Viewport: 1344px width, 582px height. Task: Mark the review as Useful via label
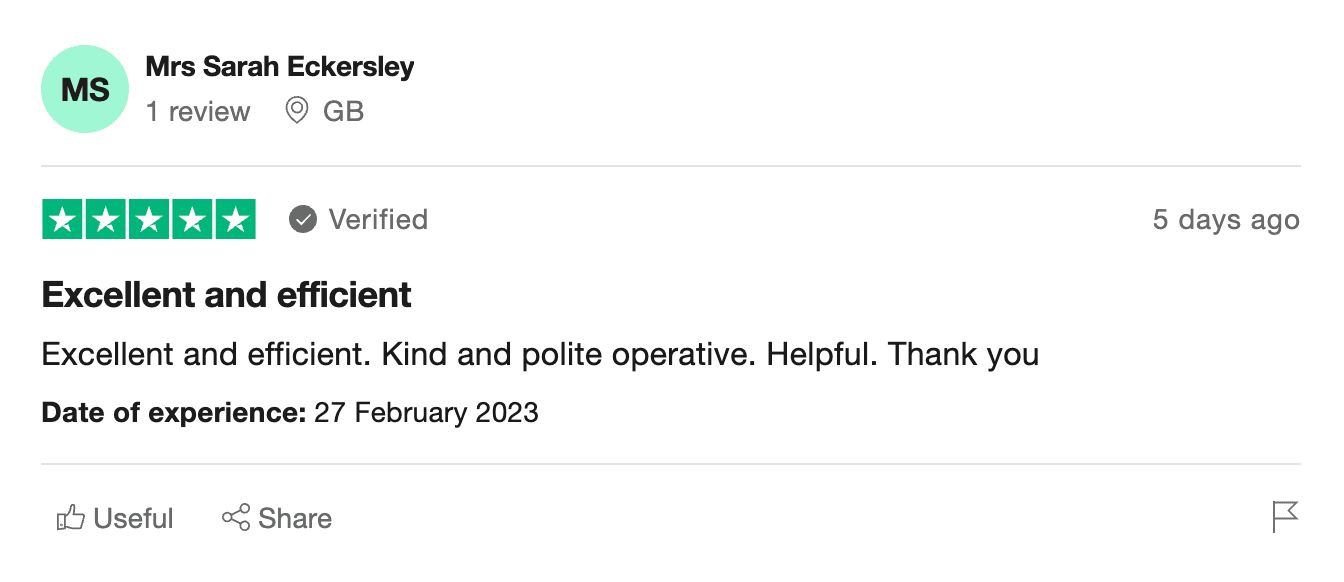pyautogui.click(x=133, y=519)
